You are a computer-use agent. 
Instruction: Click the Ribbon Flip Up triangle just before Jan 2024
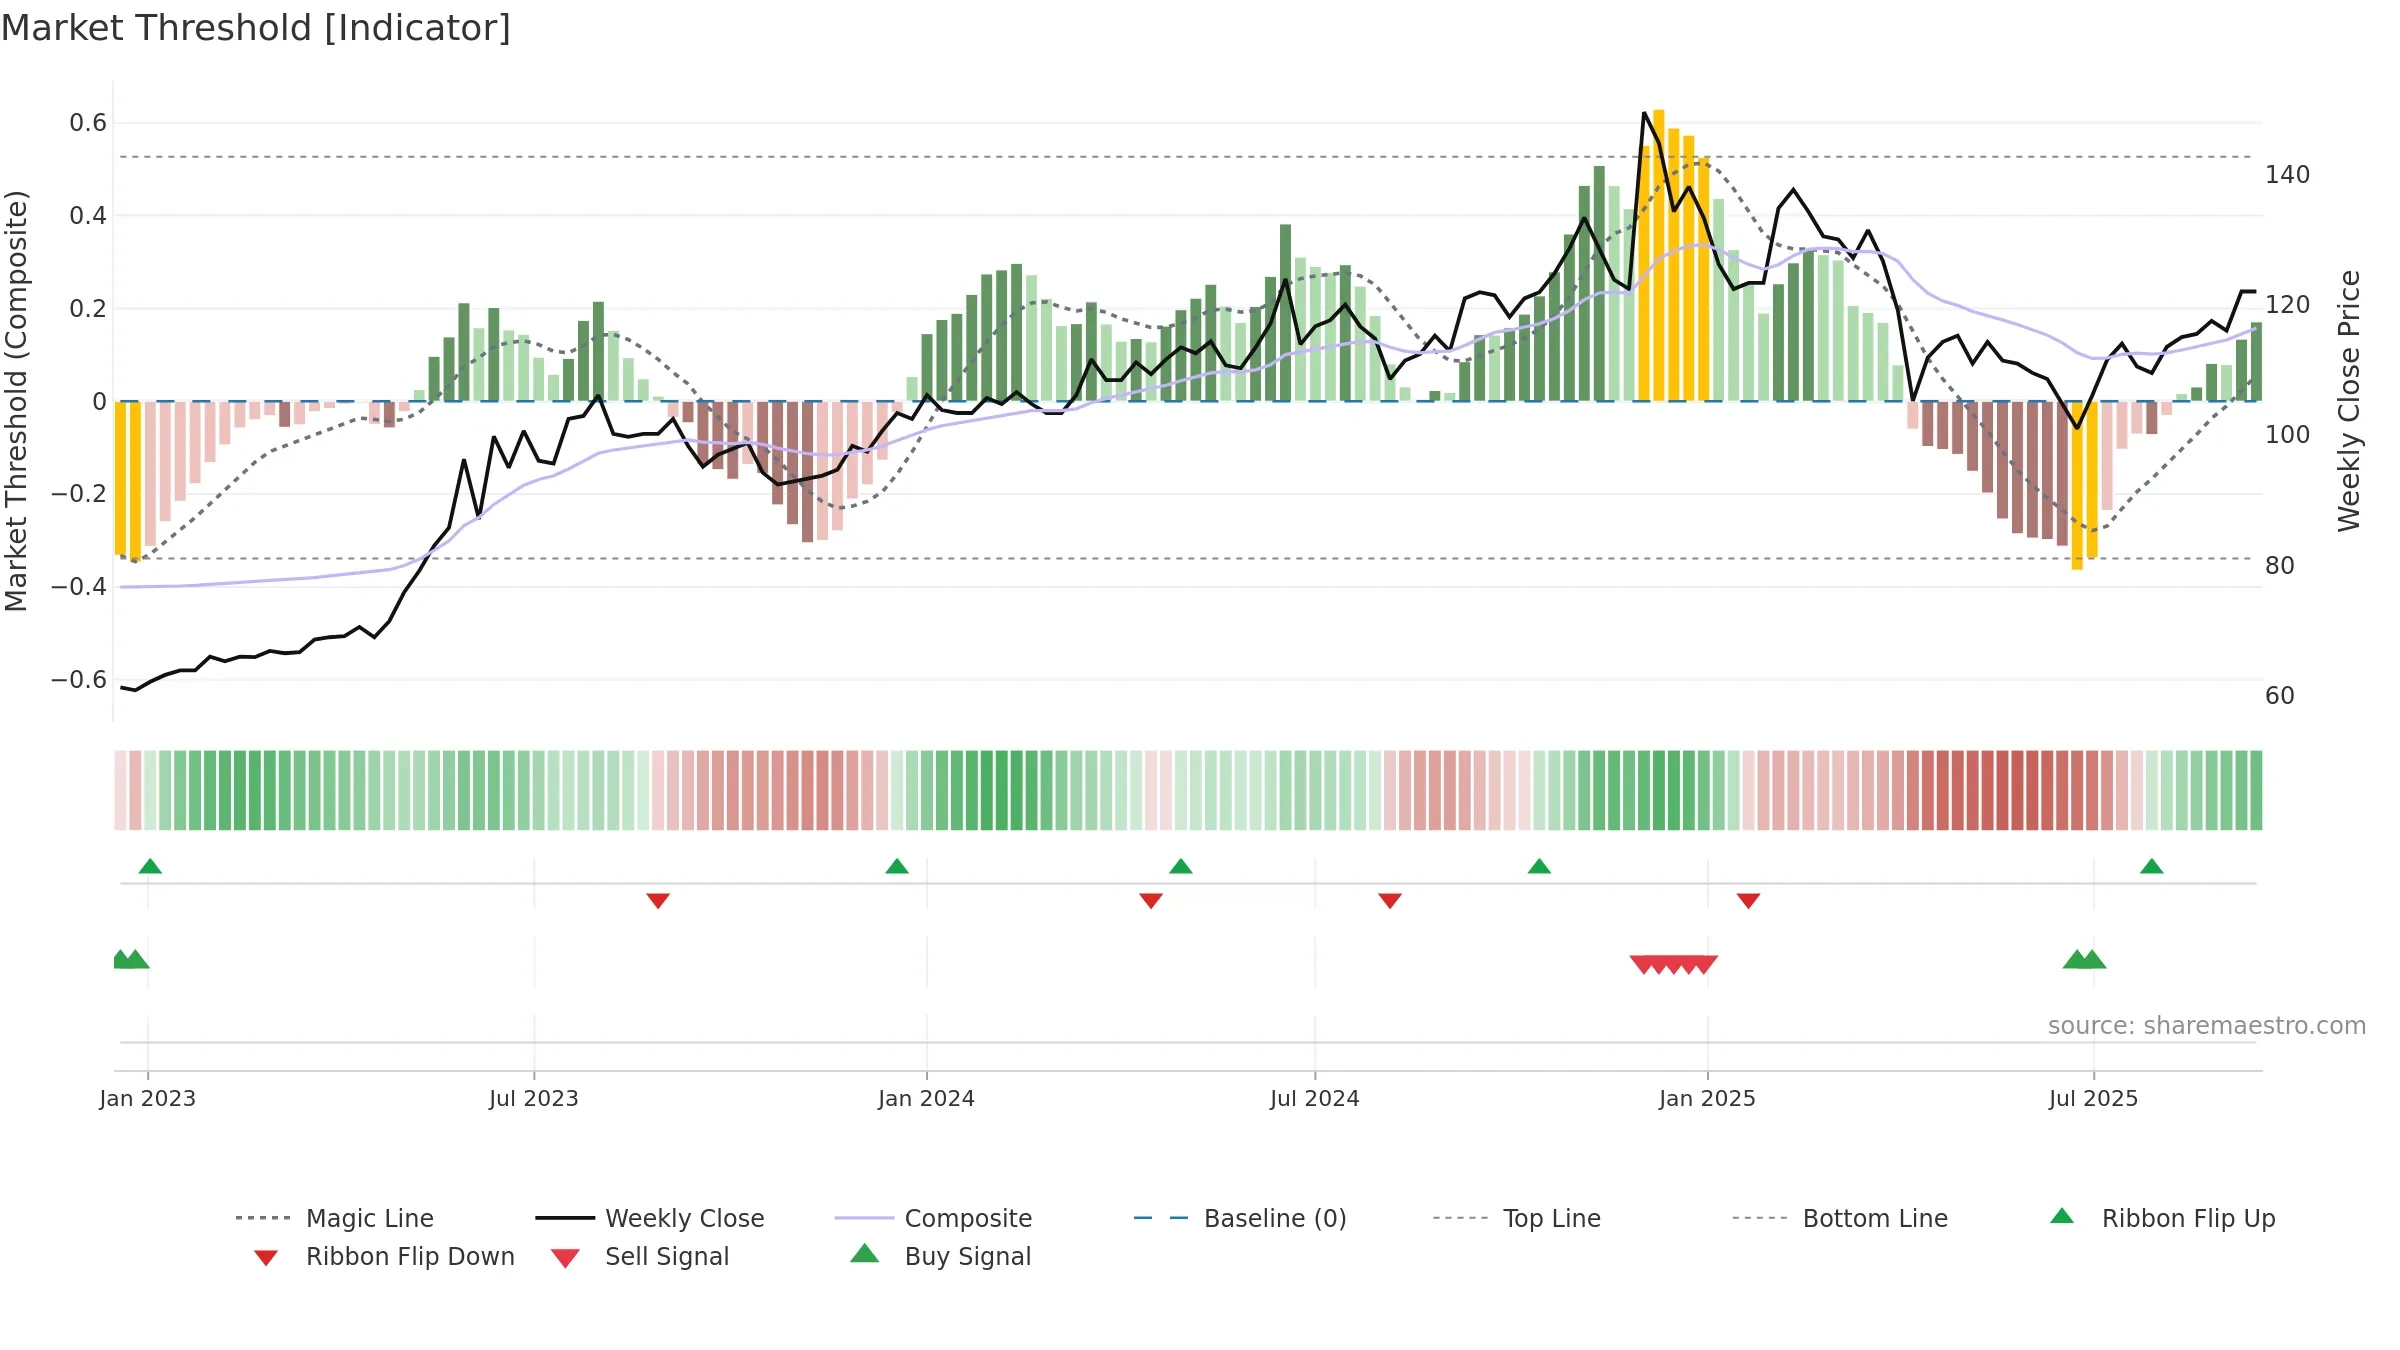897,866
